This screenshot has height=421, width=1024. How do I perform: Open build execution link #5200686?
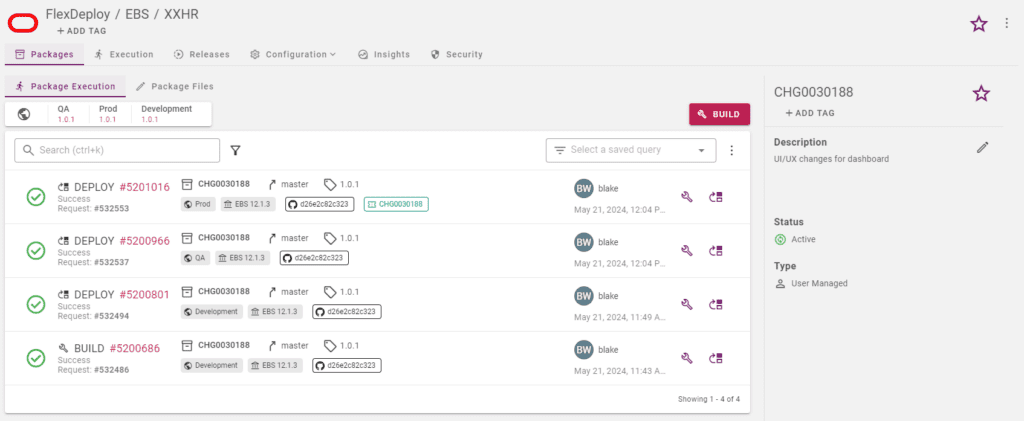(x=135, y=348)
